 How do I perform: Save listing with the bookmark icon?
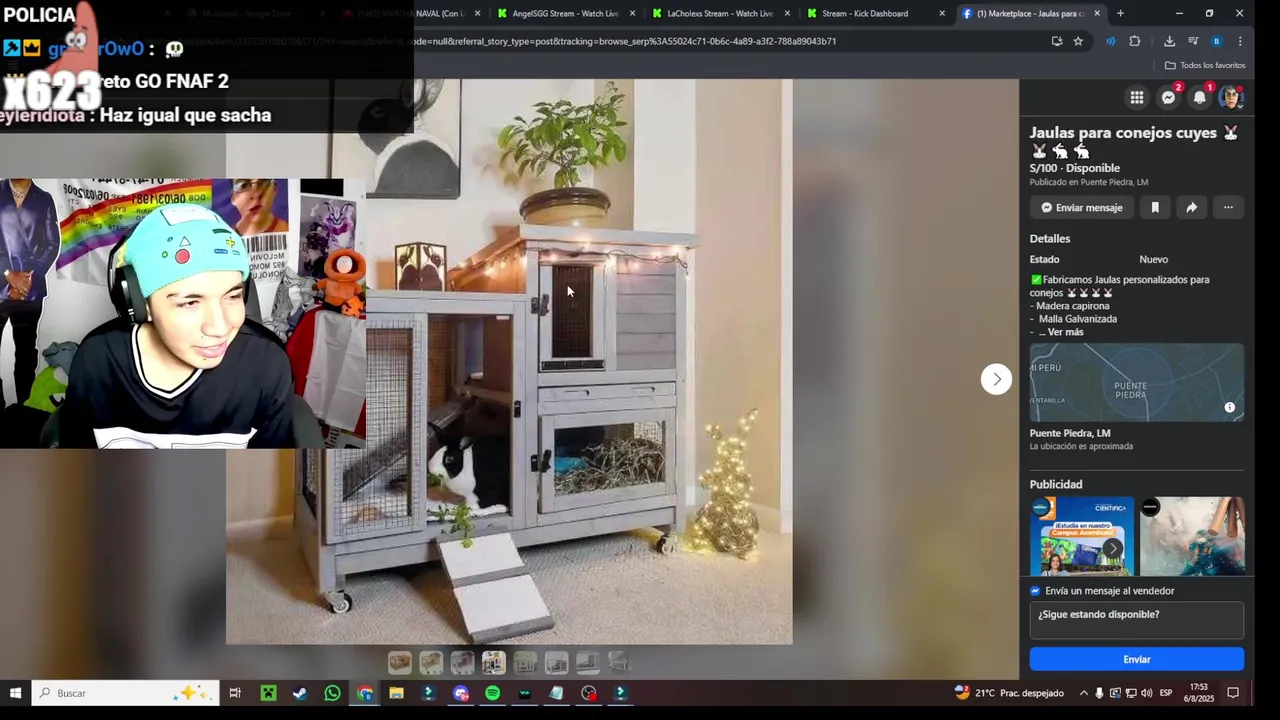coord(1155,208)
